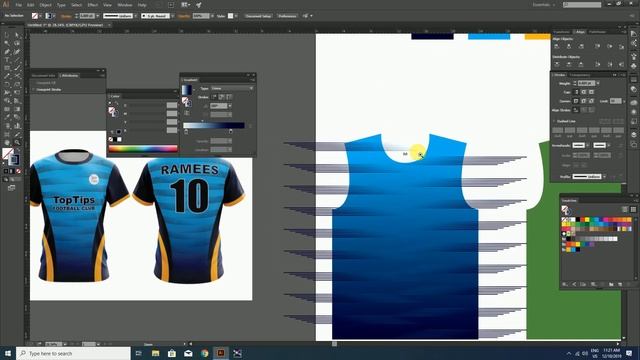
Task: Open the gradient angle dropdown
Action: click(230, 106)
